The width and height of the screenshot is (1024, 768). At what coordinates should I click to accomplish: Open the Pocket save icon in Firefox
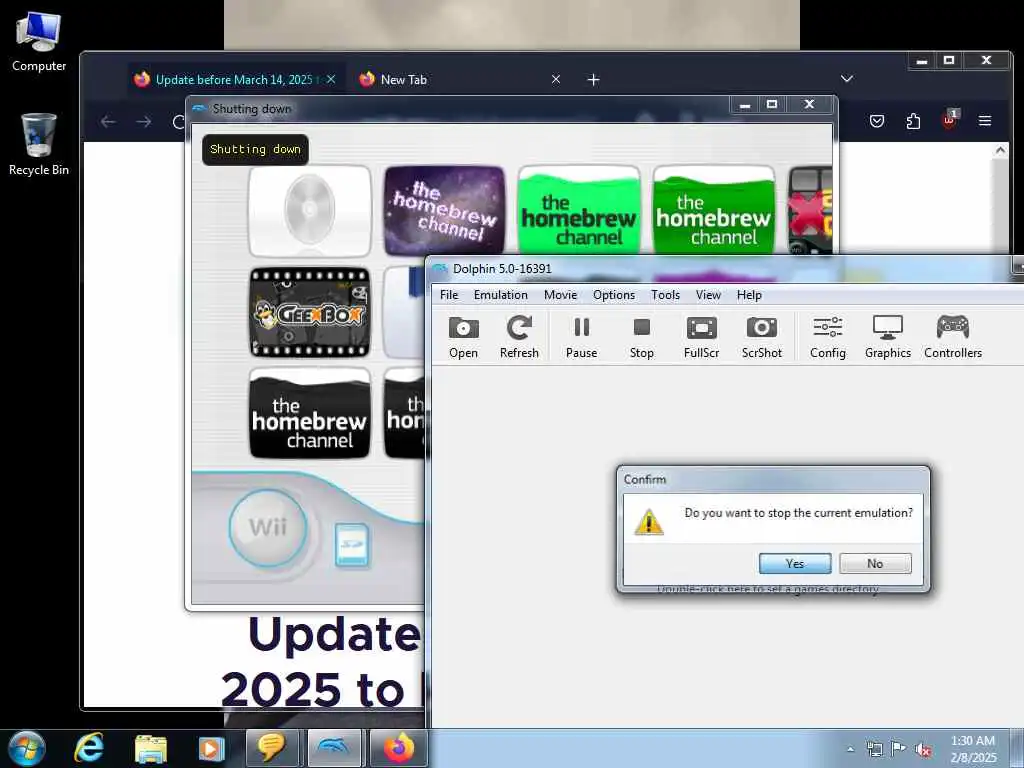876,121
